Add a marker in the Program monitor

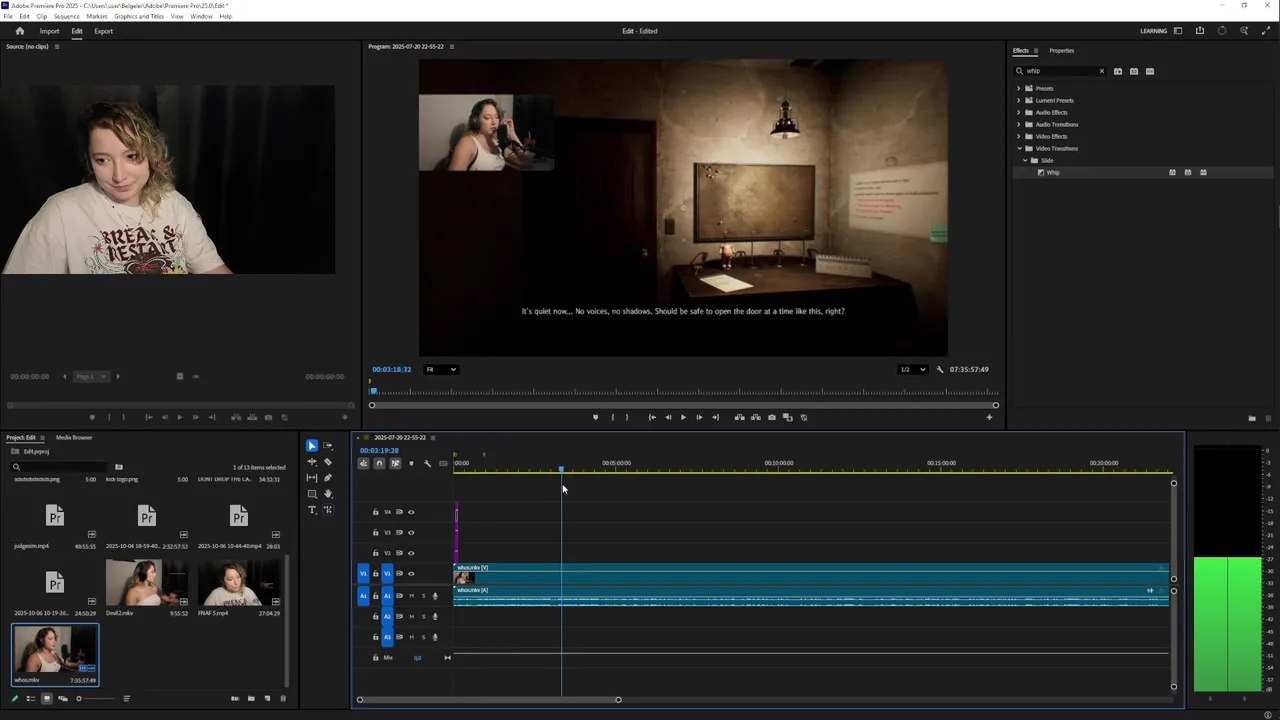(x=595, y=417)
